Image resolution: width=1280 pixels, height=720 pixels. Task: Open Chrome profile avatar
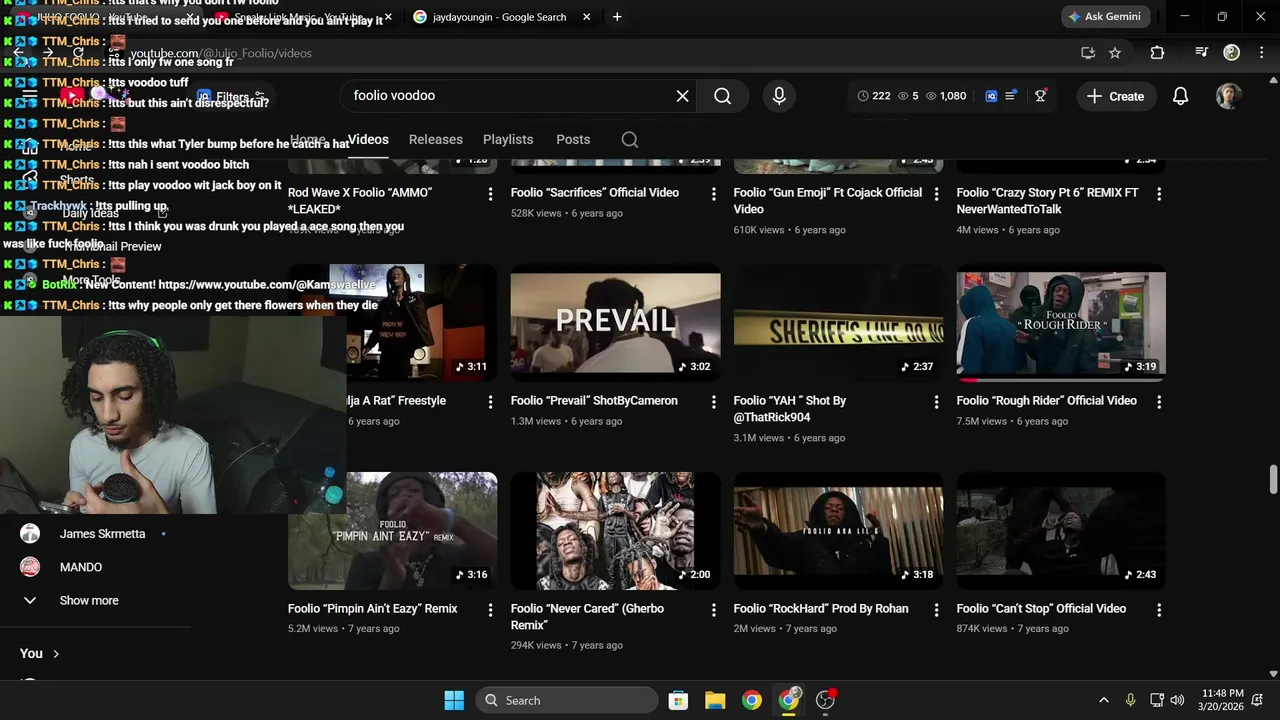pos(1232,52)
